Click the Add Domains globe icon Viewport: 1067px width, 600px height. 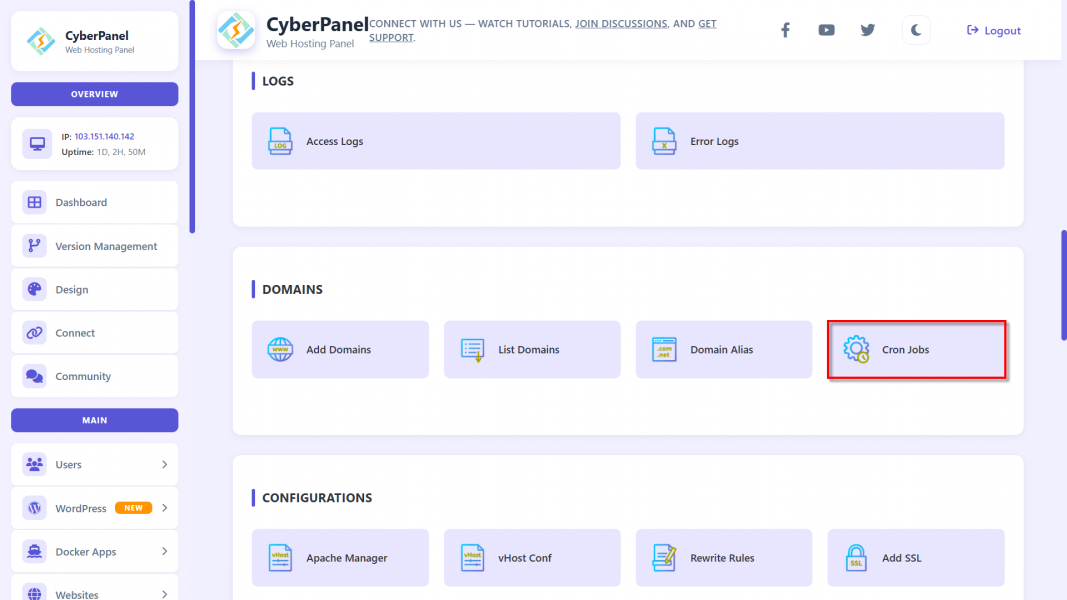coord(280,350)
